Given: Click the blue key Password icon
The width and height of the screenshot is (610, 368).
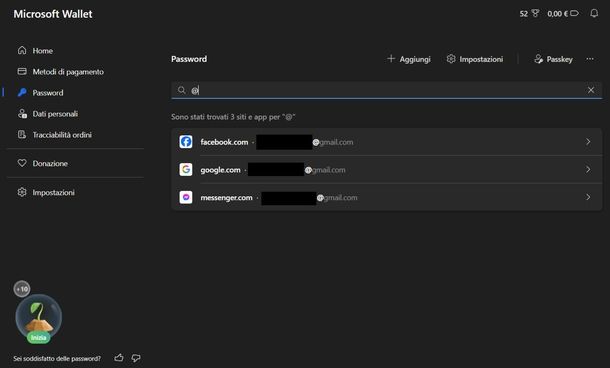Looking at the screenshot, I should [22, 92].
